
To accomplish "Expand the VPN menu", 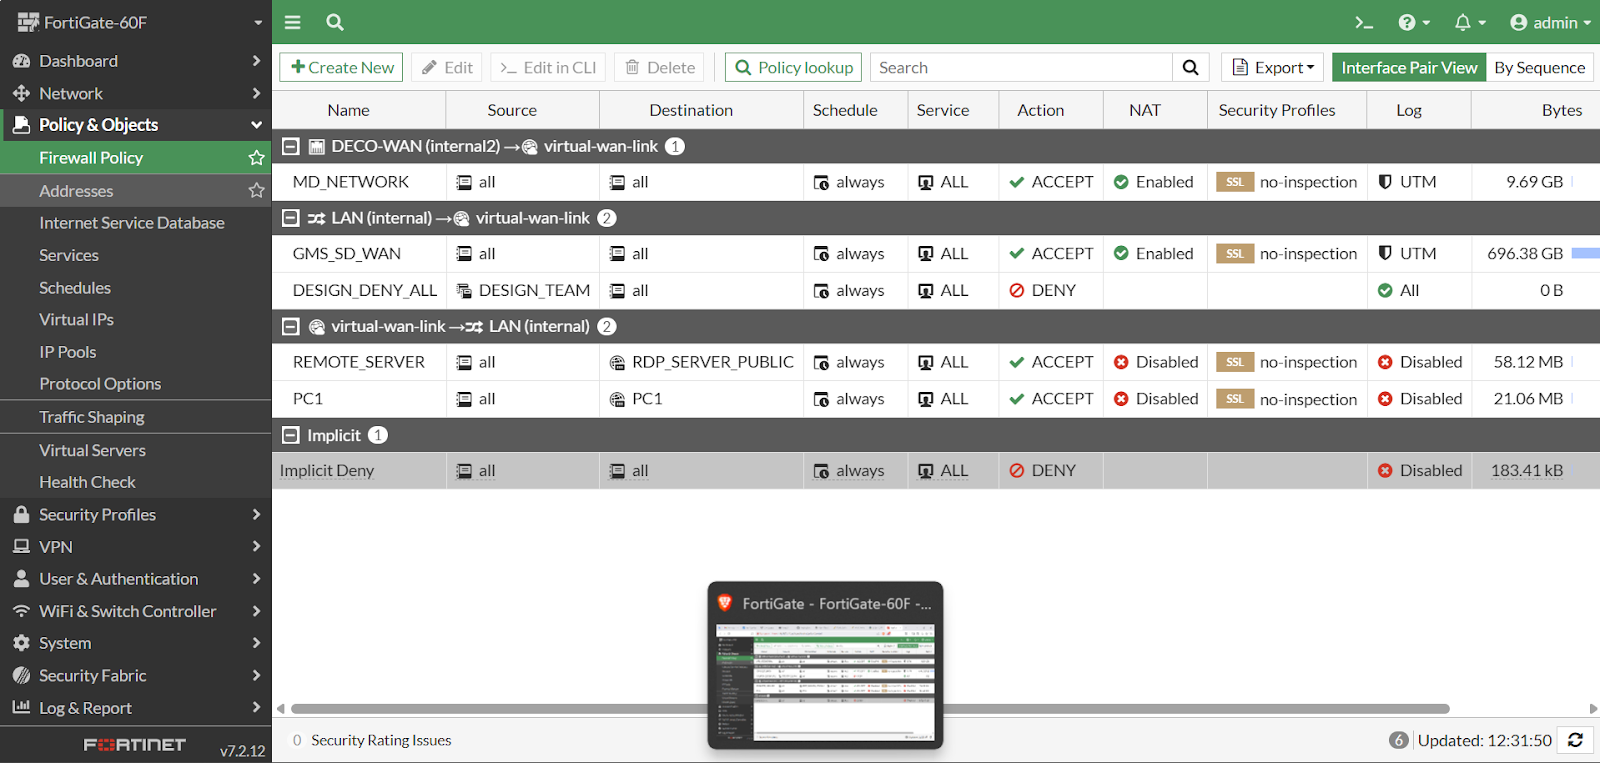I will click(x=136, y=547).
